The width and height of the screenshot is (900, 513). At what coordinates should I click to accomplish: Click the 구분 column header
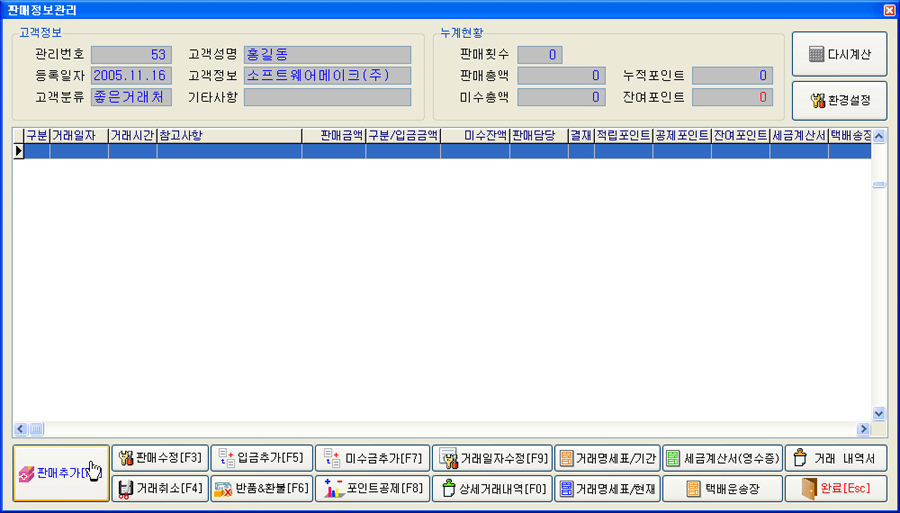(x=37, y=135)
